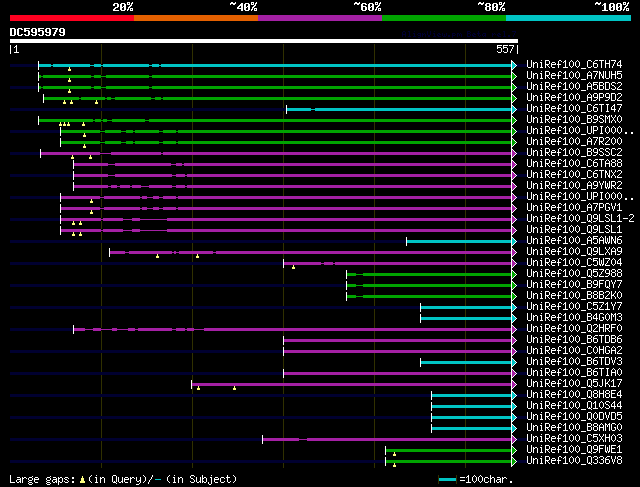Viewport: 640px width, 487px height.
Task: Click the cyan ~100% identity legend segment
Action: click(x=569, y=18)
